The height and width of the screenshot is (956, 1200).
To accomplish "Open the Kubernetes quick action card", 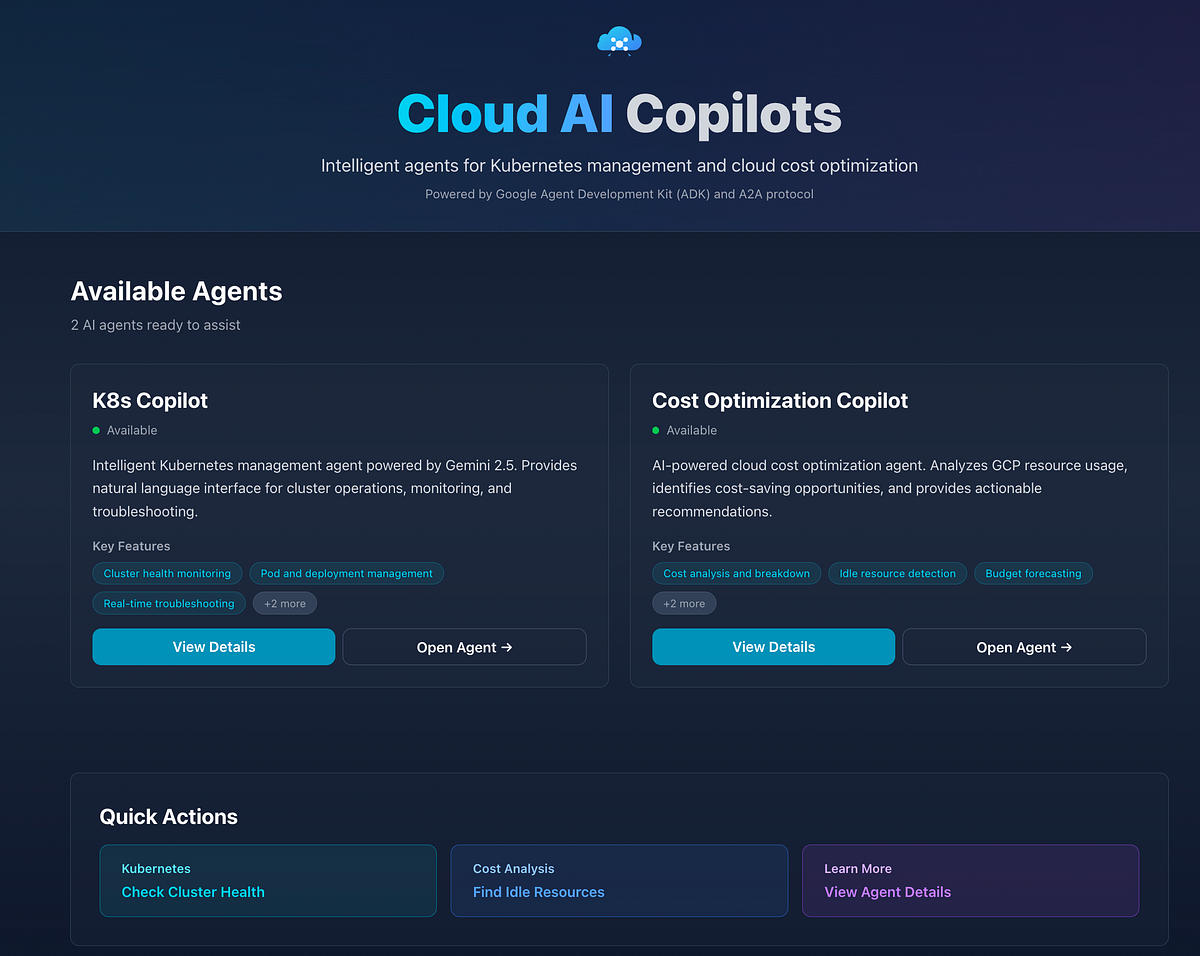I will pos(267,880).
